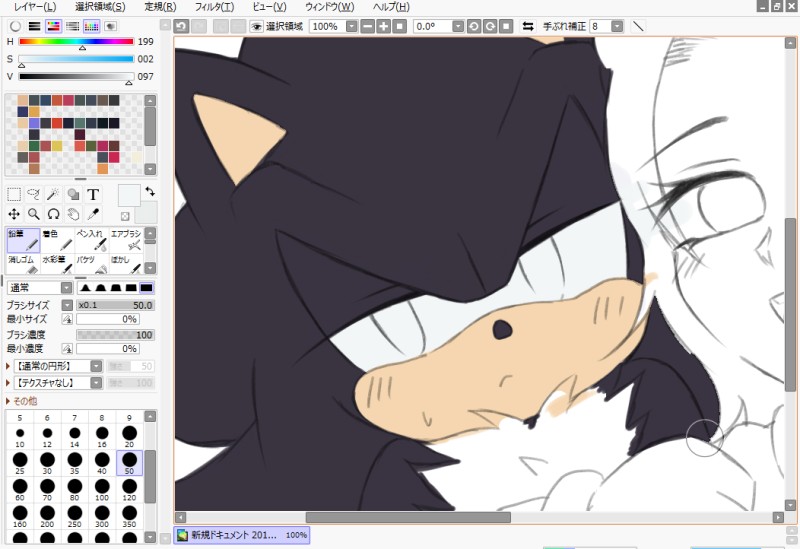Toggle pressure for 最小濃度
800x549 pixels.
67,349
